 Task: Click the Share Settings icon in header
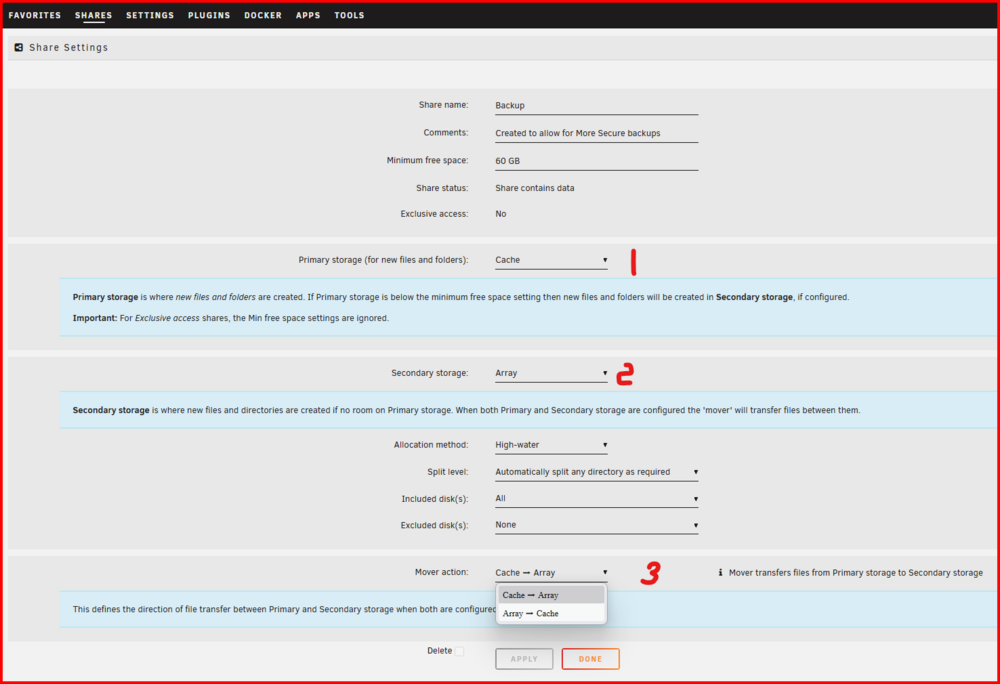18,47
